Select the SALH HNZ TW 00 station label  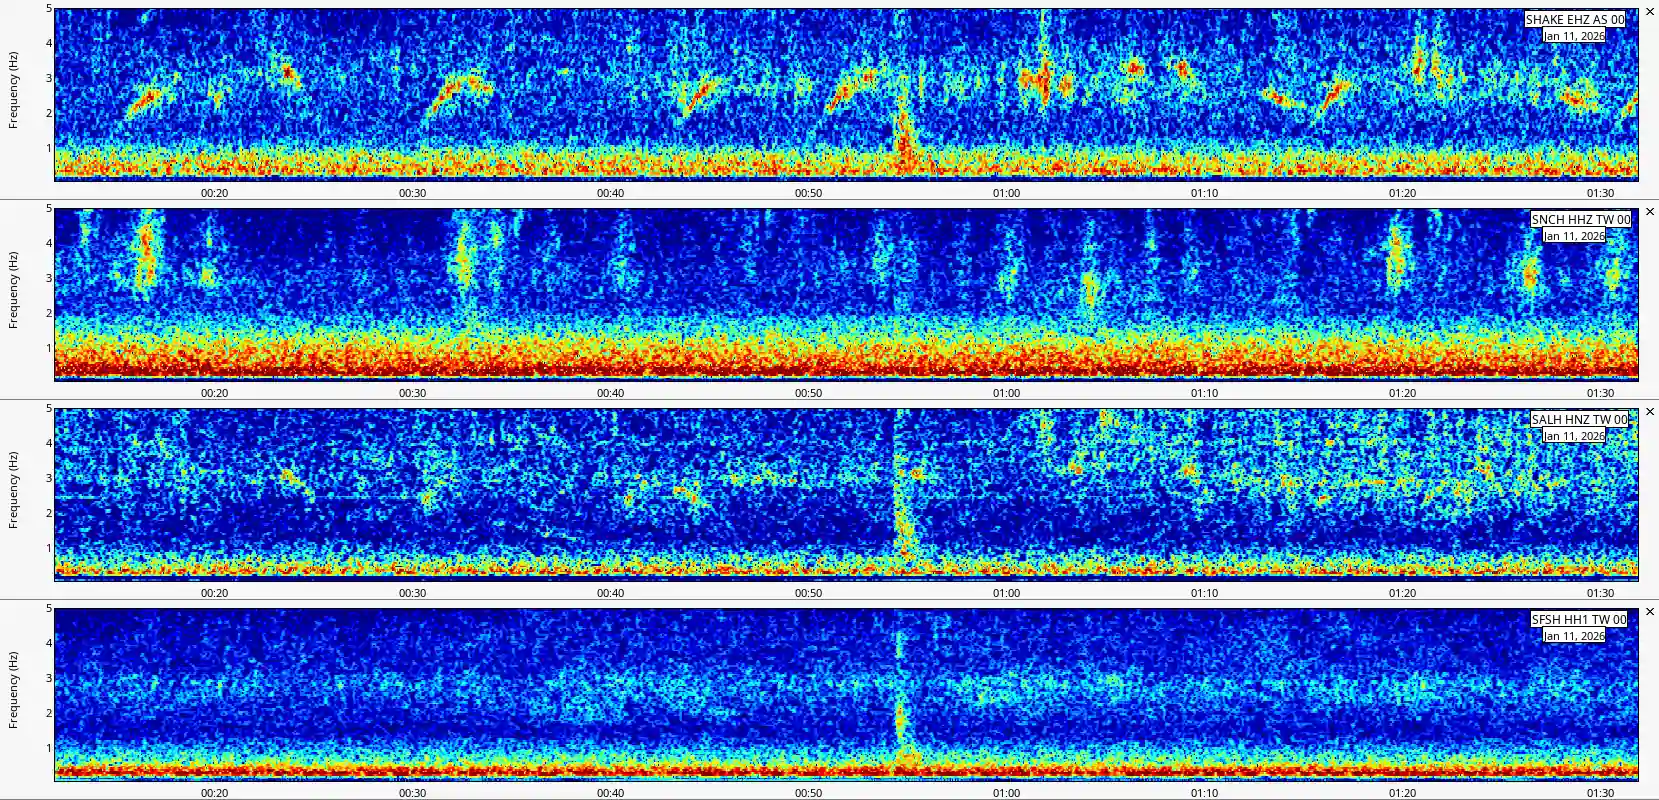click(1580, 419)
